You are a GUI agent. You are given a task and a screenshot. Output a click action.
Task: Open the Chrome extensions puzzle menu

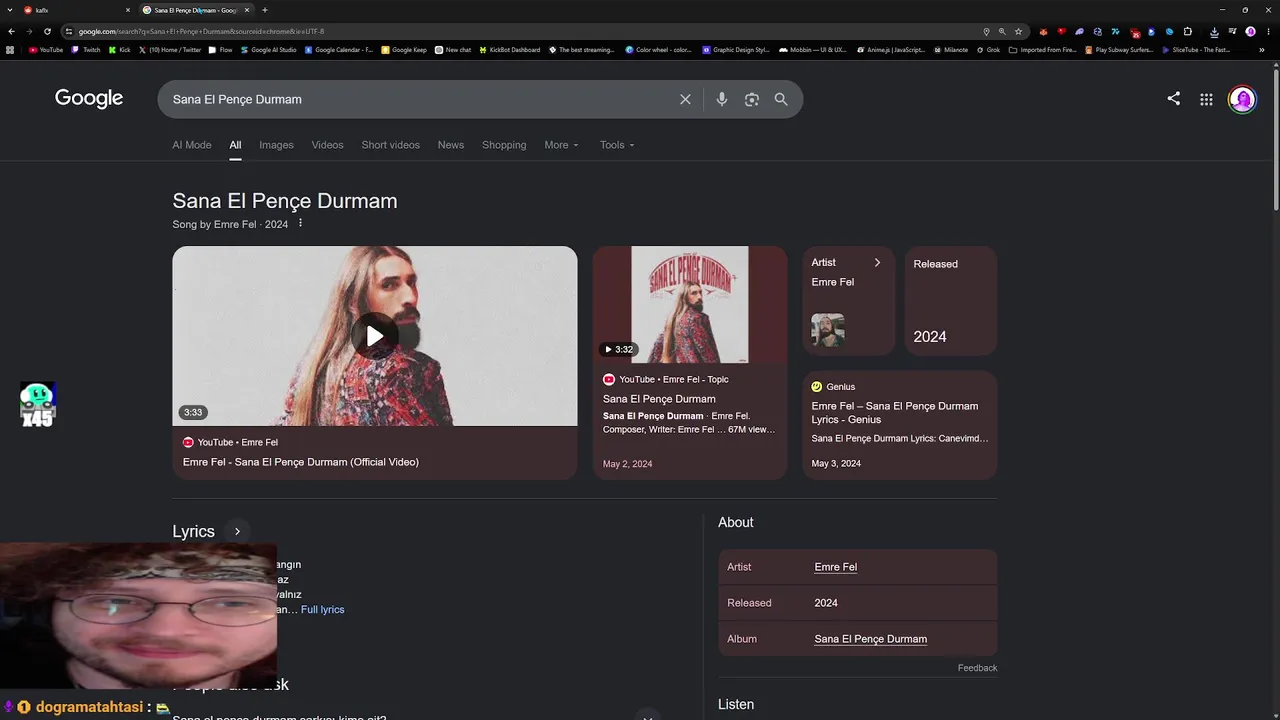click(x=1188, y=31)
